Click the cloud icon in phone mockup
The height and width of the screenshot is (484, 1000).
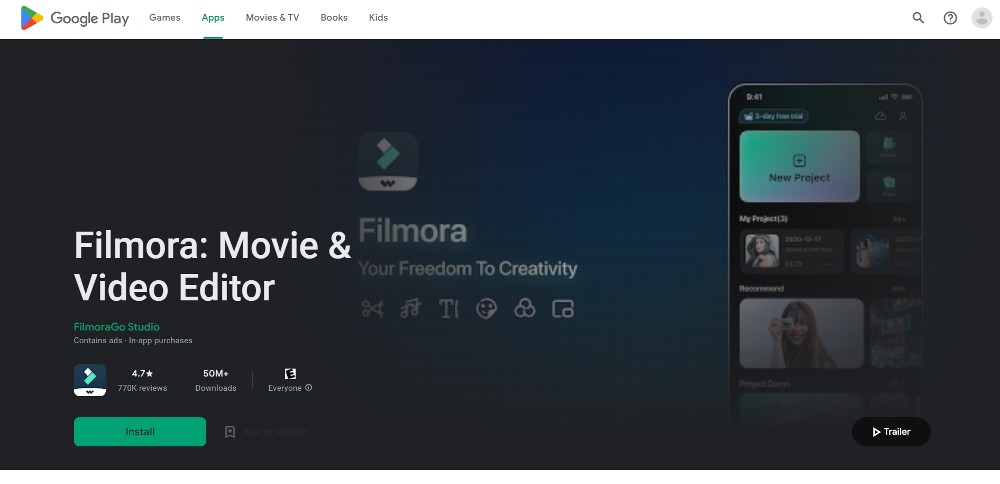[881, 116]
